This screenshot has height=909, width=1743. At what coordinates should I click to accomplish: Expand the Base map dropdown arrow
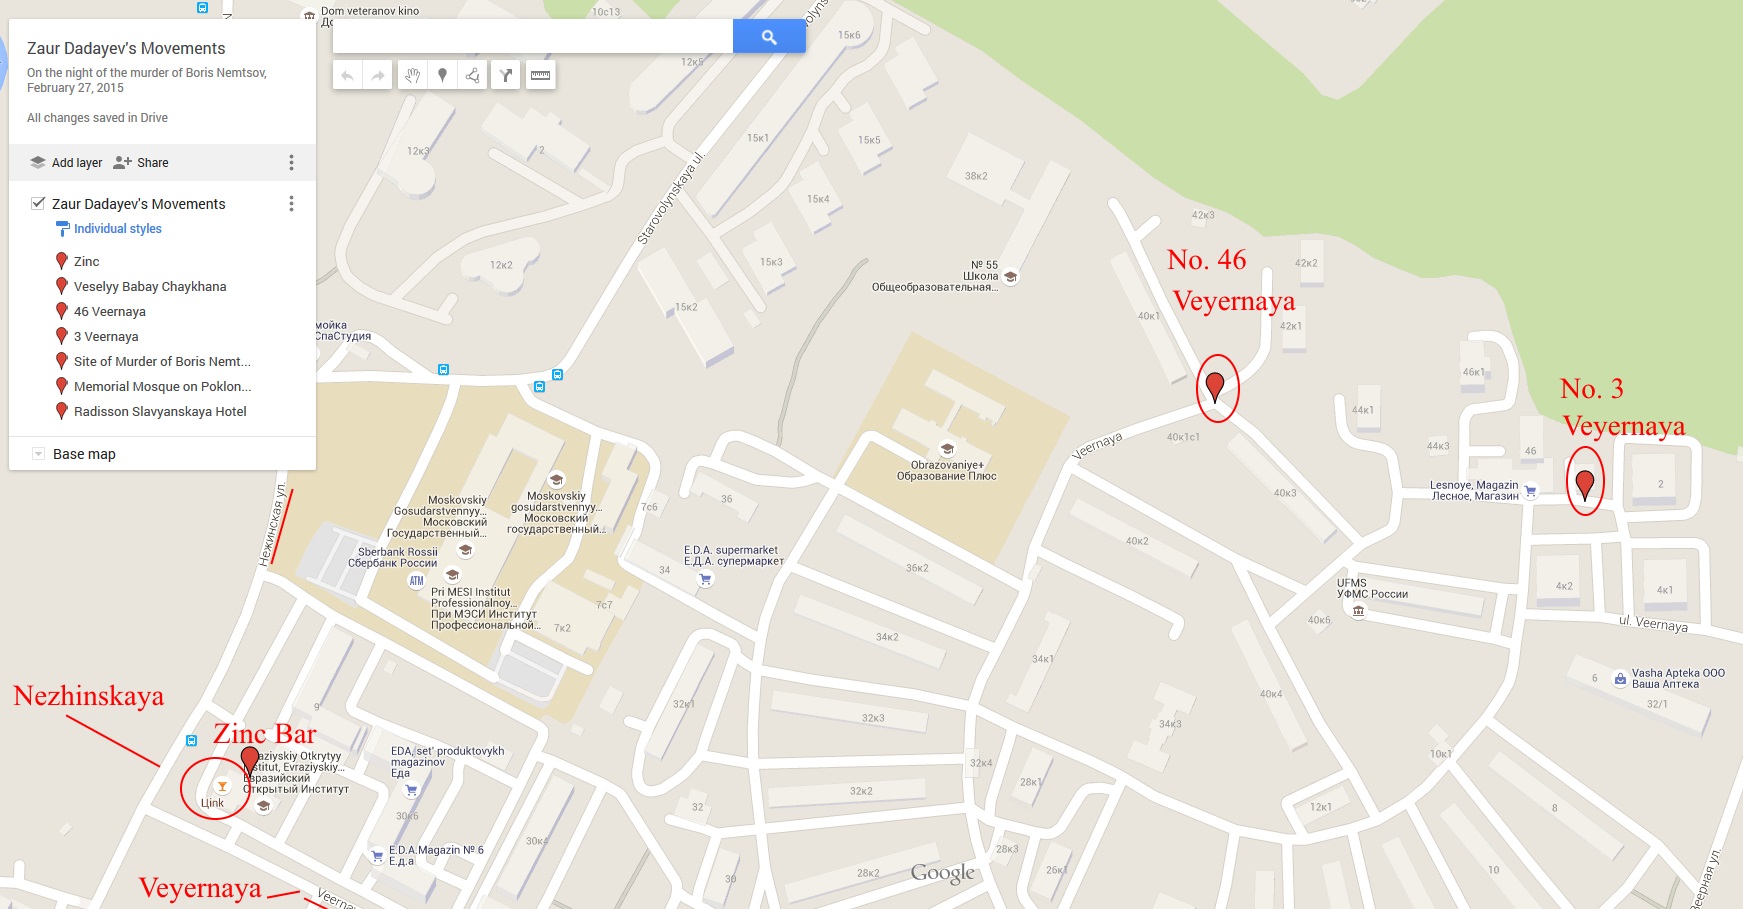tap(38, 454)
